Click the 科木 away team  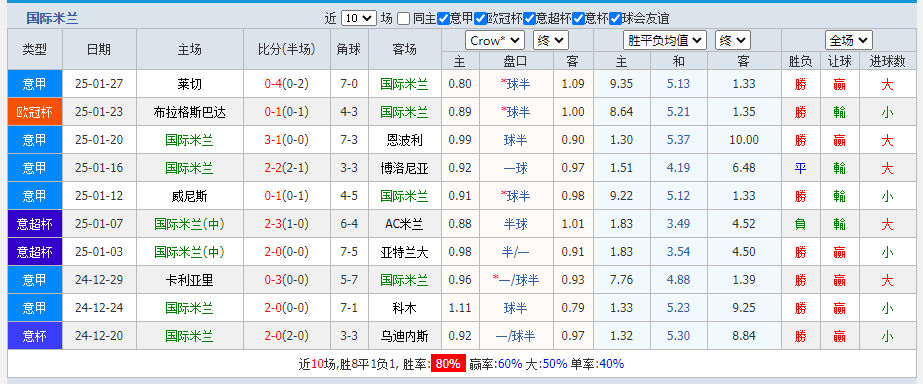point(404,308)
